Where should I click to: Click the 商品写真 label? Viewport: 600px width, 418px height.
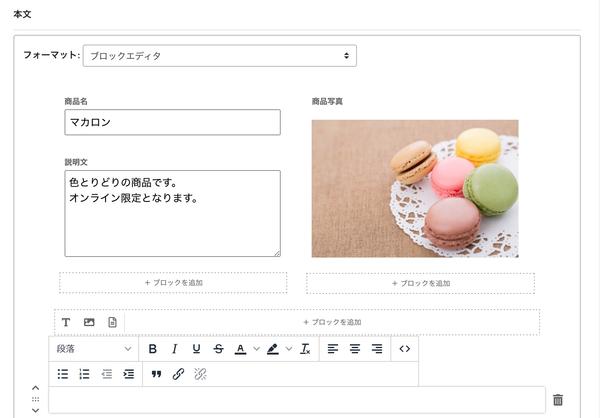[327, 101]
